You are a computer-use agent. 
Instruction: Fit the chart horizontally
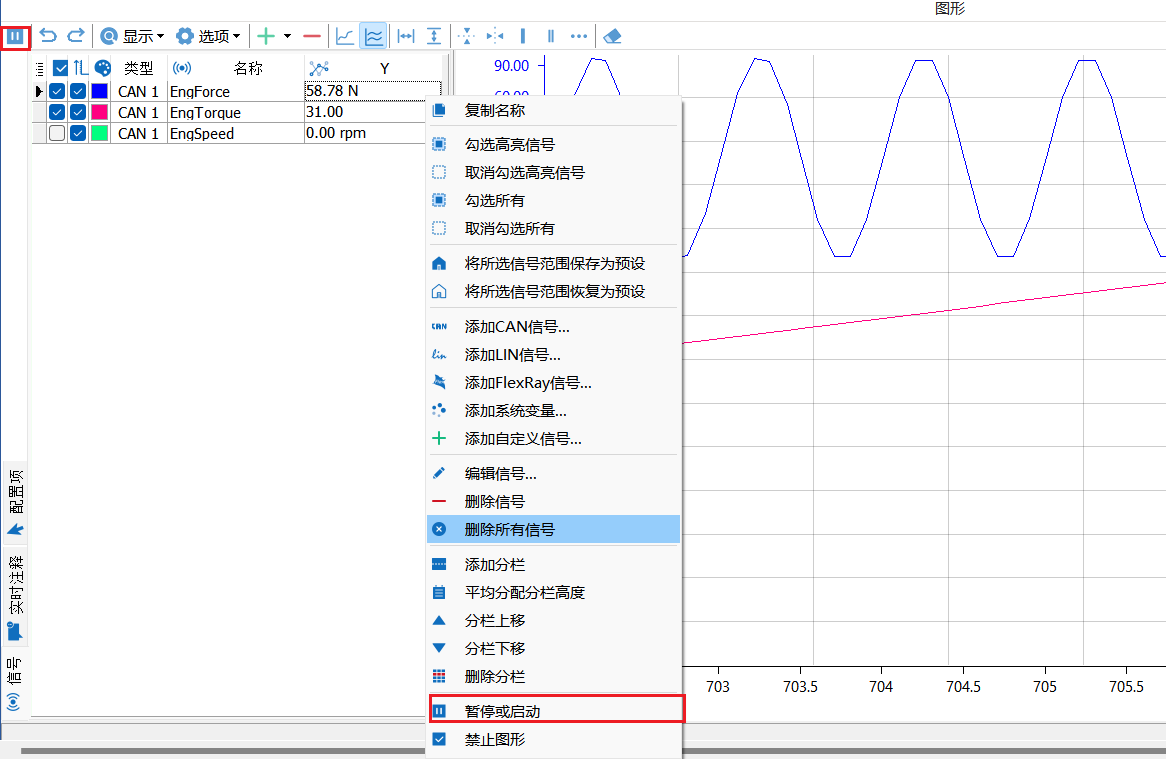click(x=406, y=36)
